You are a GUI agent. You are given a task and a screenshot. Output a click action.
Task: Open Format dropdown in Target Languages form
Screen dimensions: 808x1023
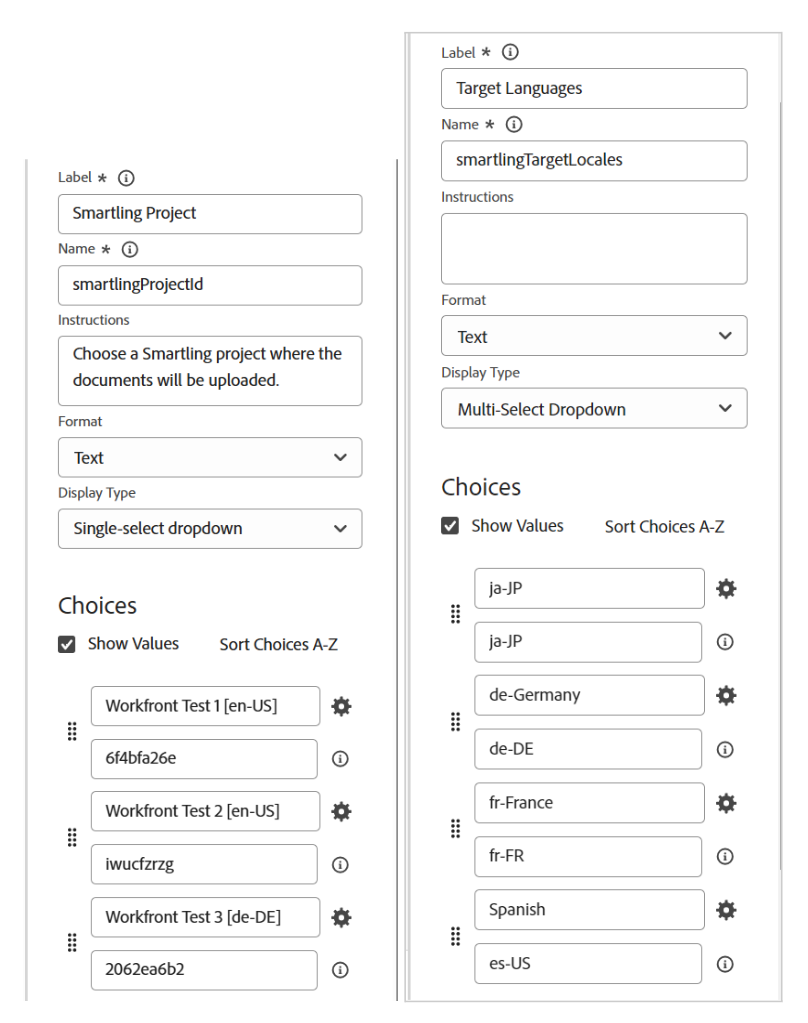coord(594,336)
